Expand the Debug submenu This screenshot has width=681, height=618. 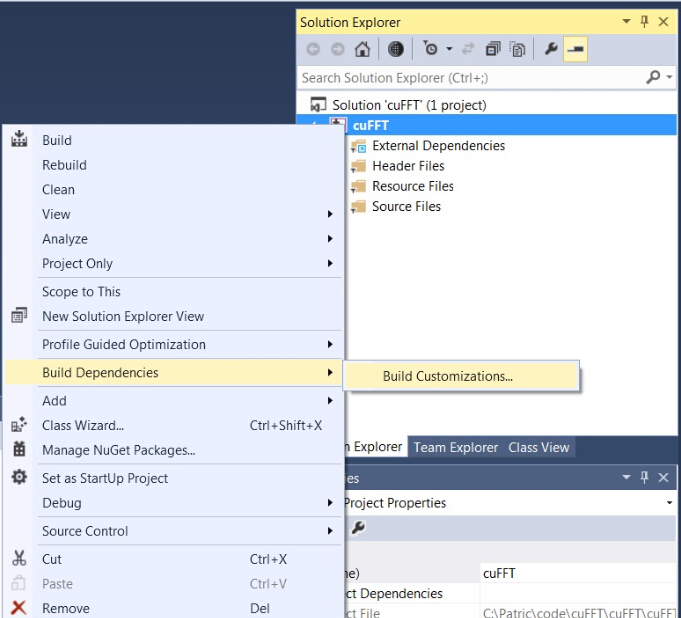click(x=174, y=503)
